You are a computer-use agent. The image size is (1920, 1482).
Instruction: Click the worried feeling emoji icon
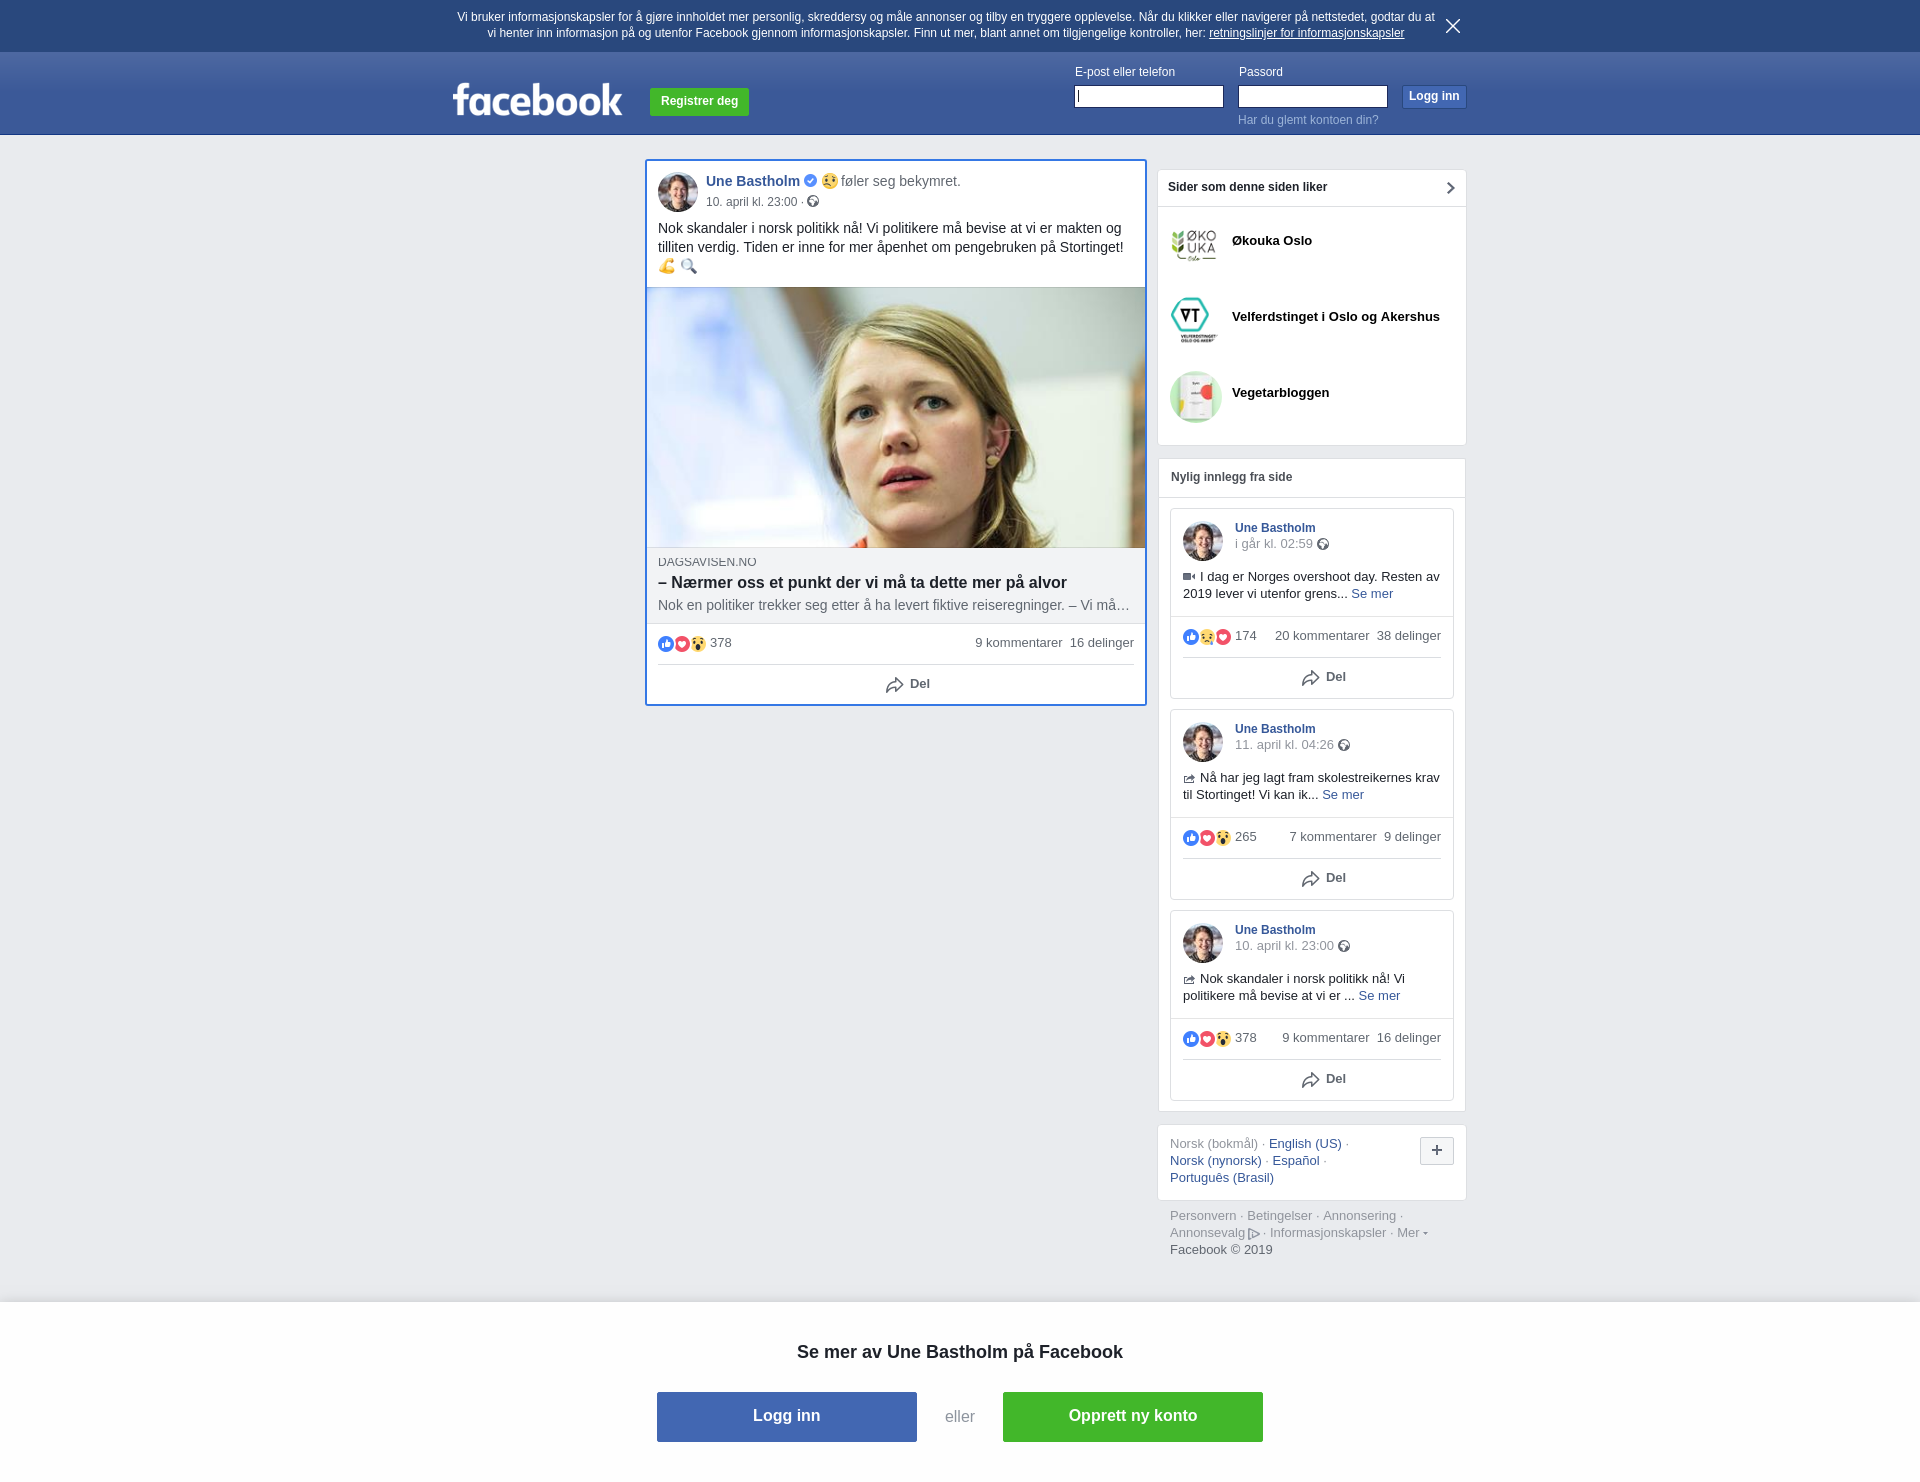tap(829, 181)
